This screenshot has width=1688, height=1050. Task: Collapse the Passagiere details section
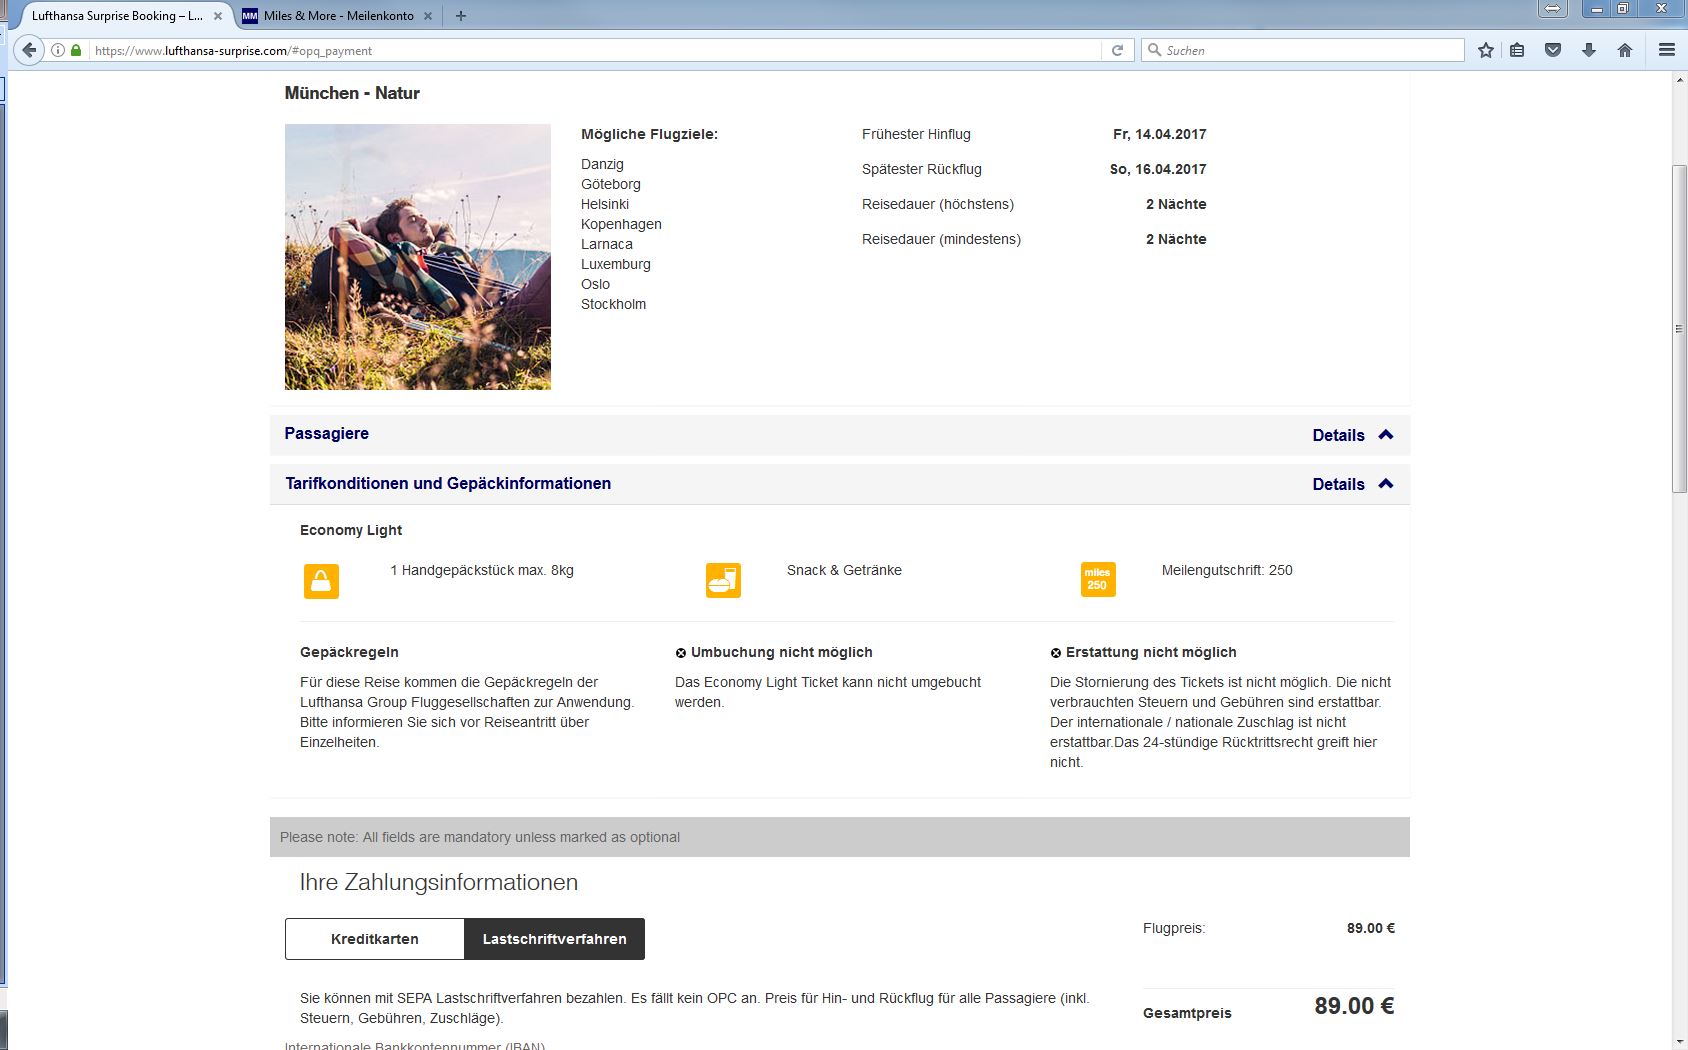1352,435
